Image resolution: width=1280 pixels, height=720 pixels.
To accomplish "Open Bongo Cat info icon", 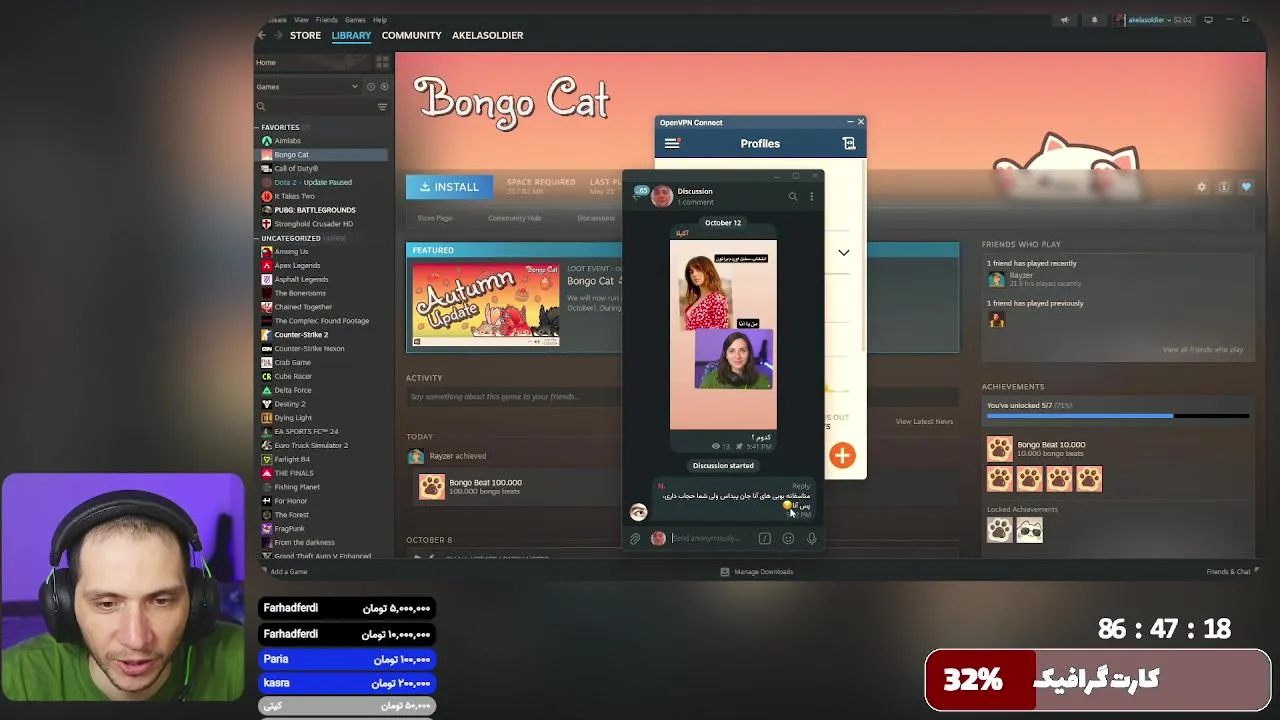I will 1224,187.
